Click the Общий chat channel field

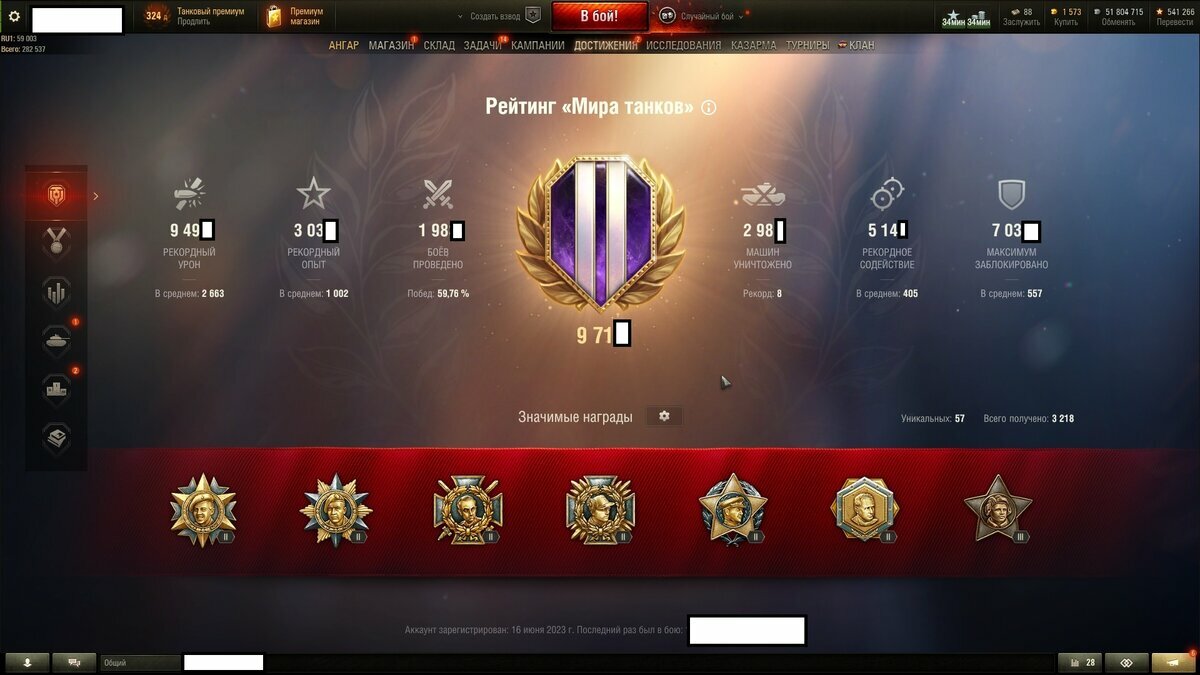(140, 662)
